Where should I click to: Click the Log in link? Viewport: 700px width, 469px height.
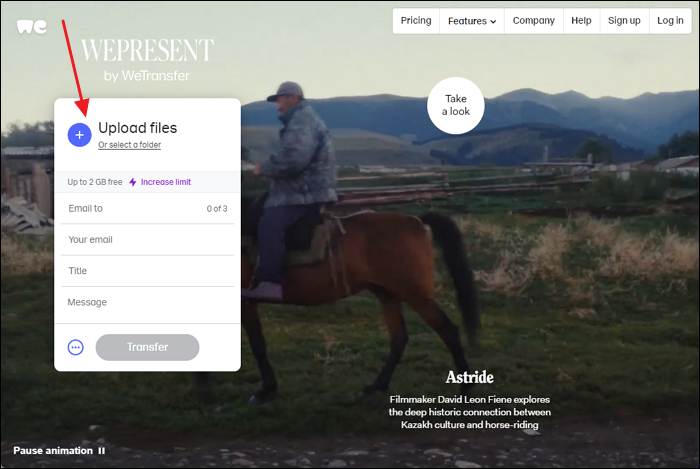point(670,21)
